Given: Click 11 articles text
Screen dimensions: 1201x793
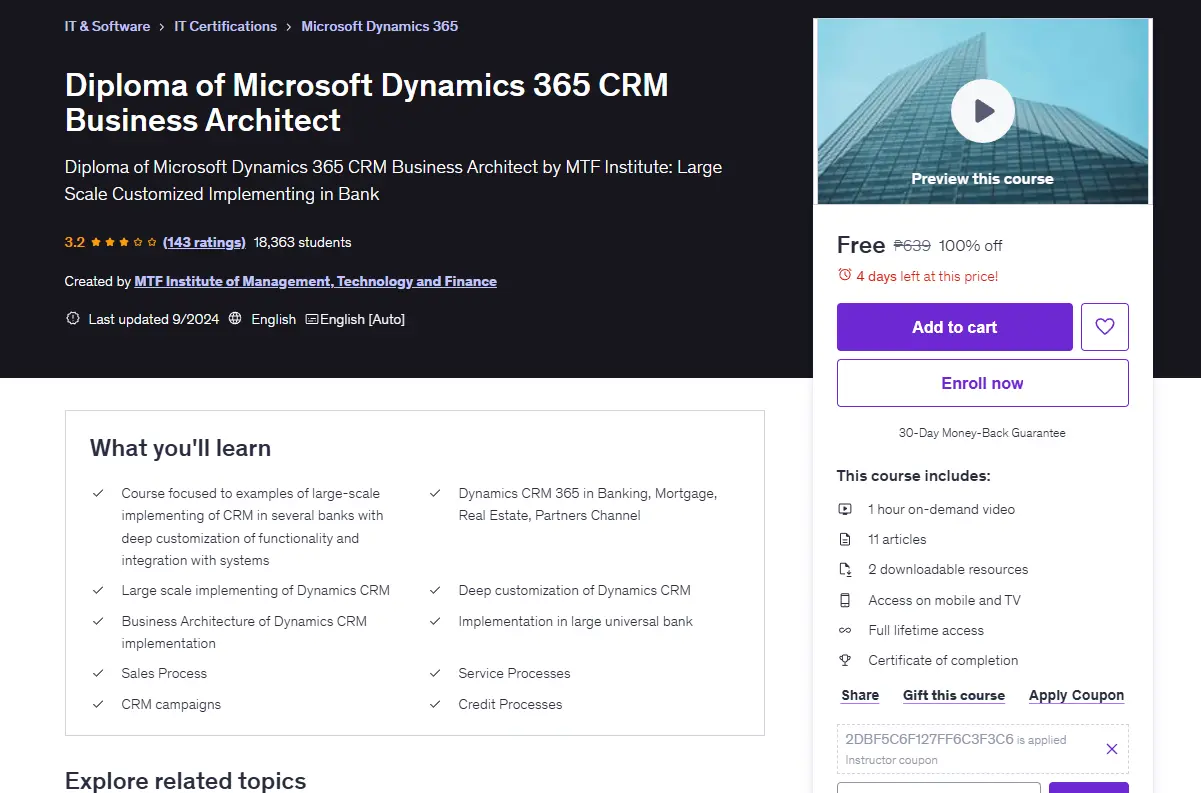Looking at the screenshot, I should point(898,539).
